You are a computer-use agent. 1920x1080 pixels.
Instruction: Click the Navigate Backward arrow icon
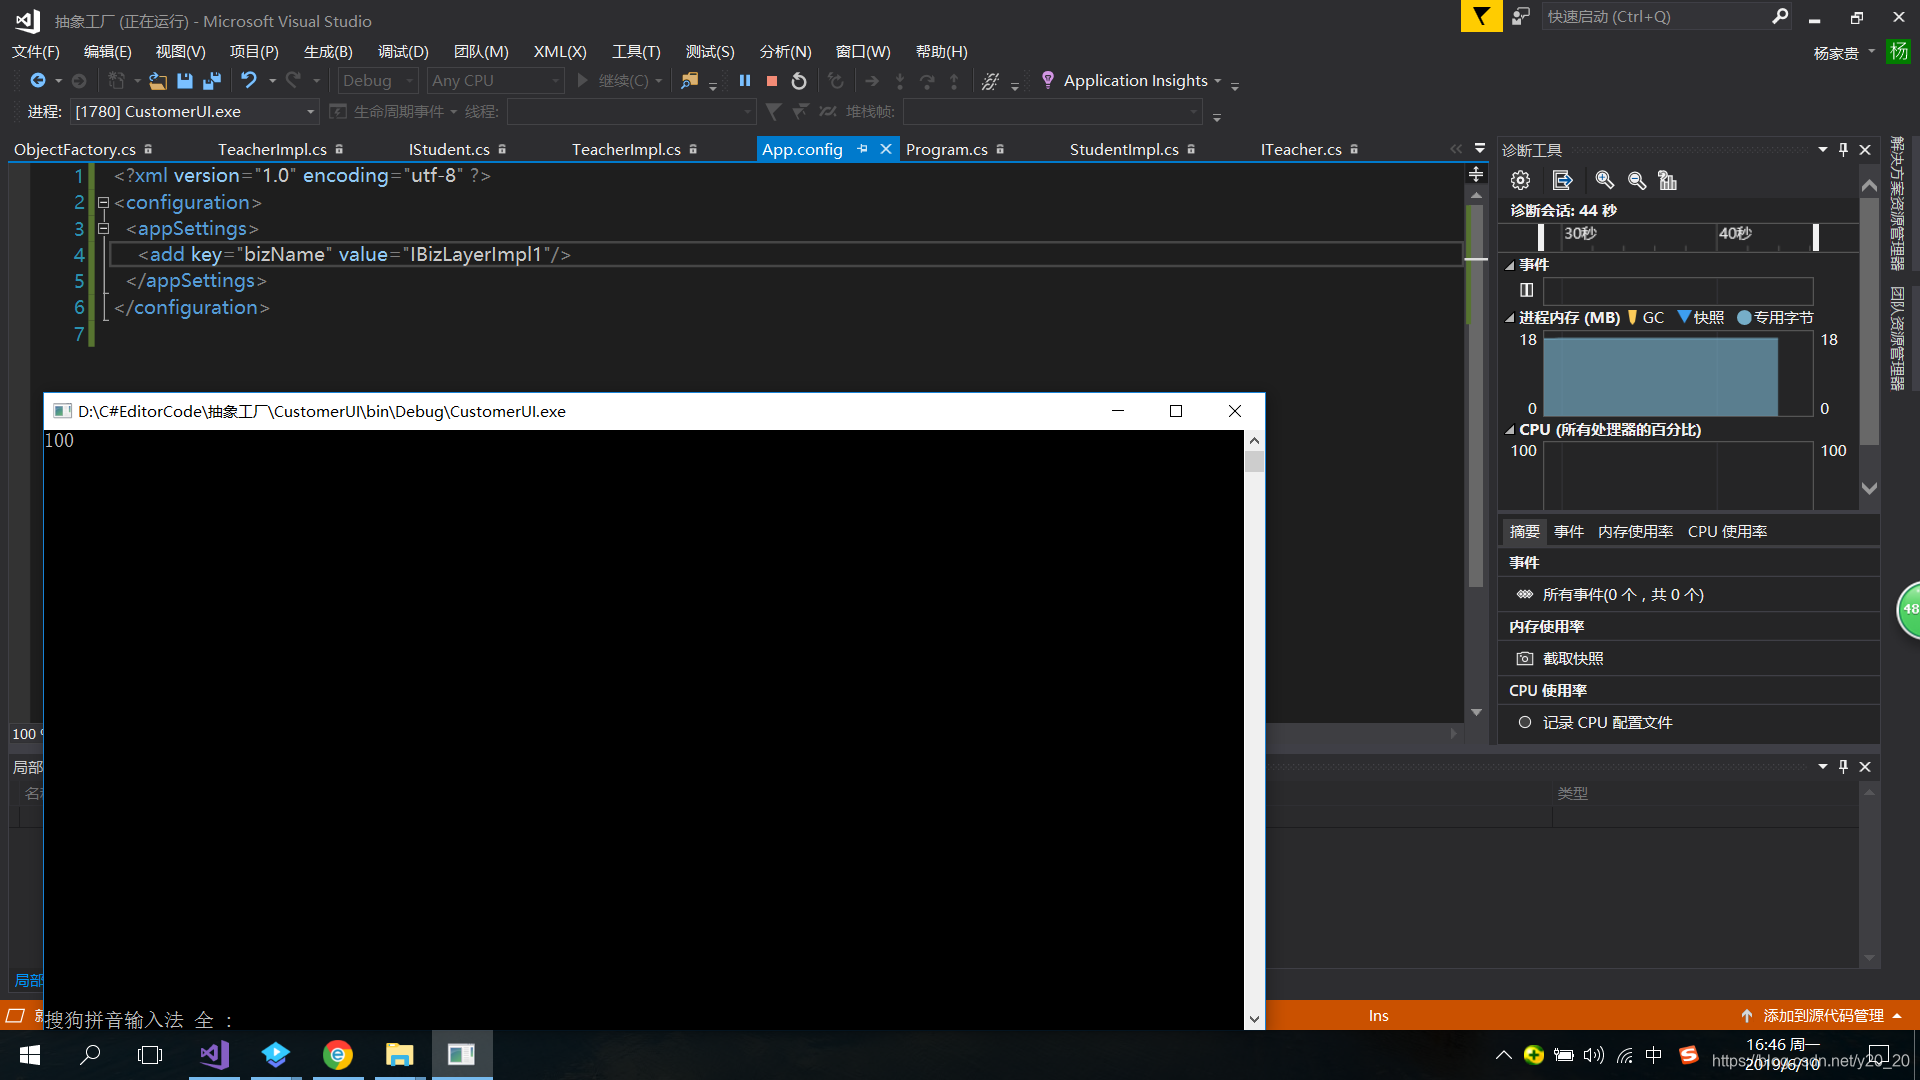tap(38, 81)
